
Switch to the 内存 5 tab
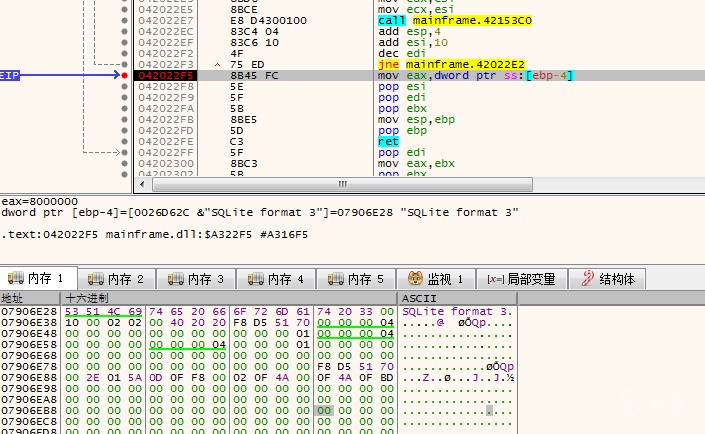[x=356, y=279]
